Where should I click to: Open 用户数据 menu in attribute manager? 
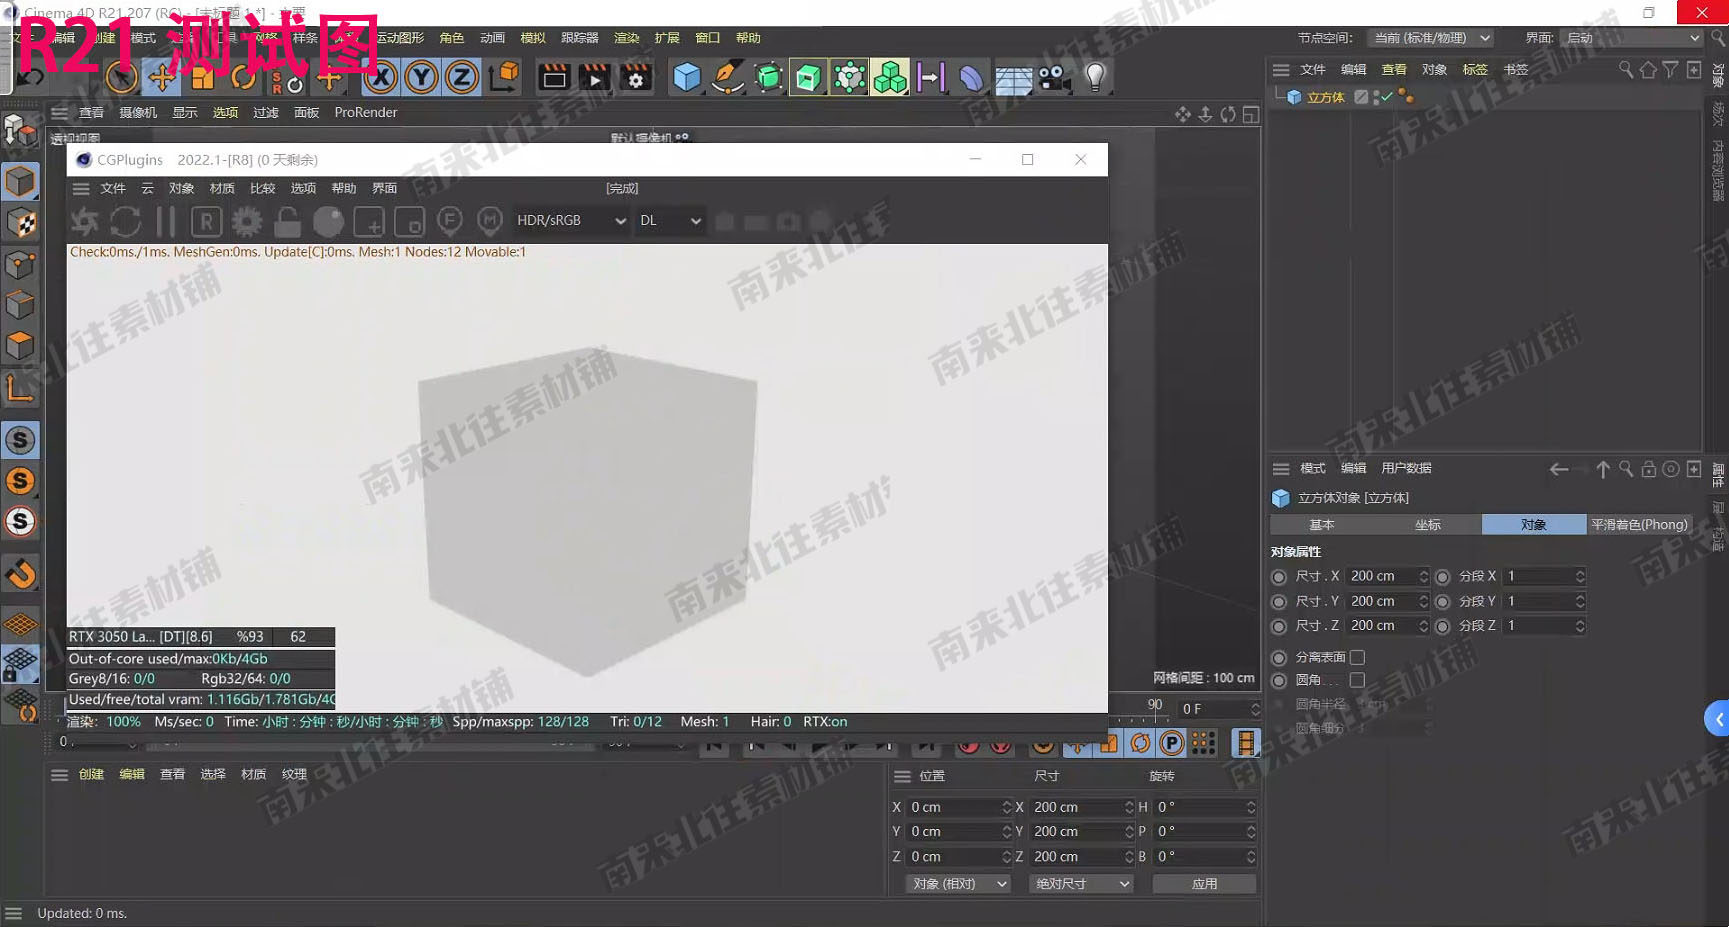pyautogui.click(x=1406, y=469)
